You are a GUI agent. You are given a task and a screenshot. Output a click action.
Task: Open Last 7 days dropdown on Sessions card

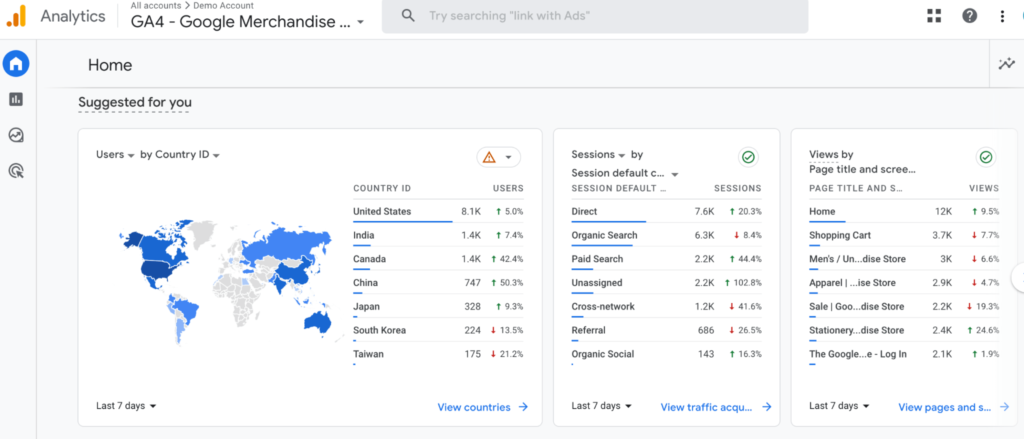click(x=601, y=406)
